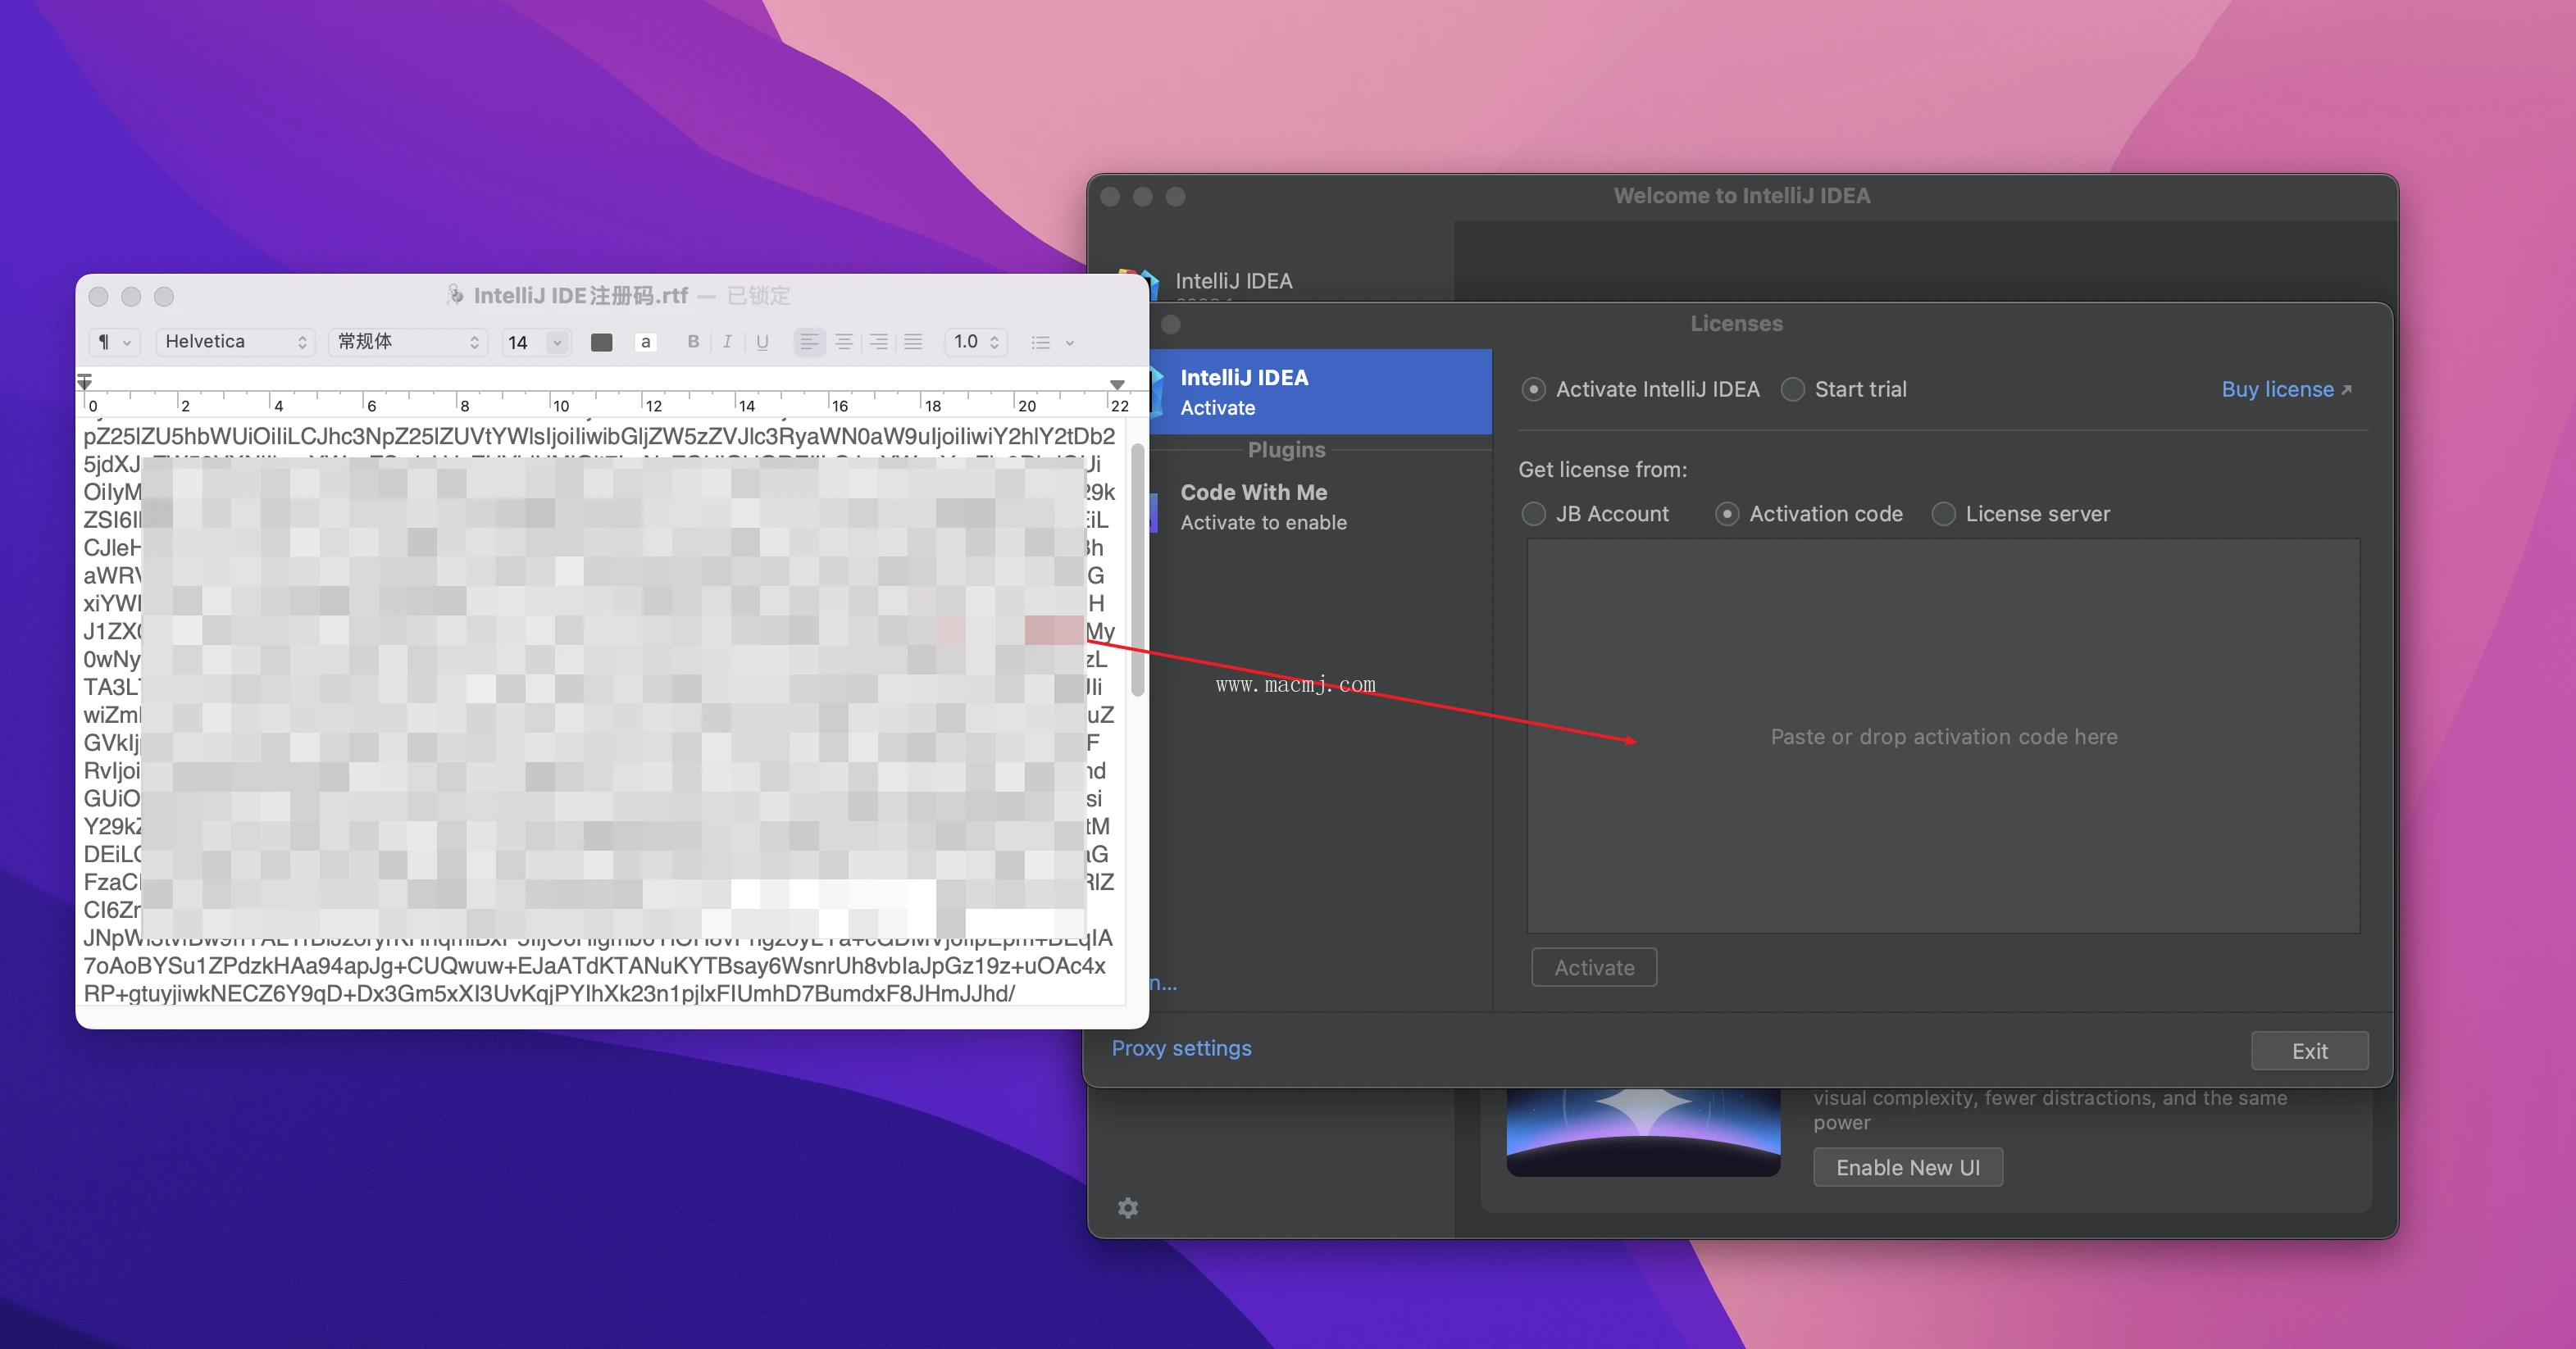Viewport: 2576px width, 1349px height.
Task: Click the activation code paste area
Action: (1943, 736)
